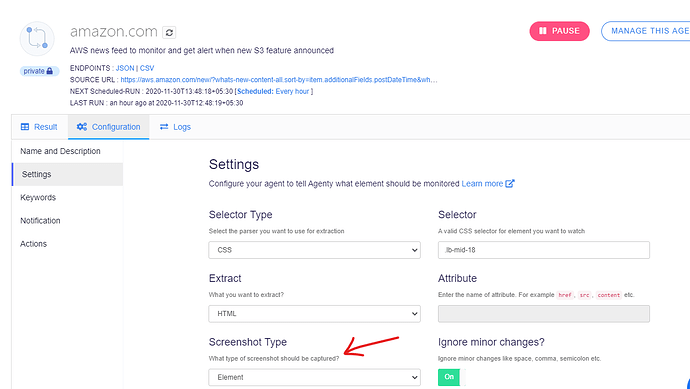Click the agent avatar workflow icon
Screen dimensions: 690x389
[37, 39]
